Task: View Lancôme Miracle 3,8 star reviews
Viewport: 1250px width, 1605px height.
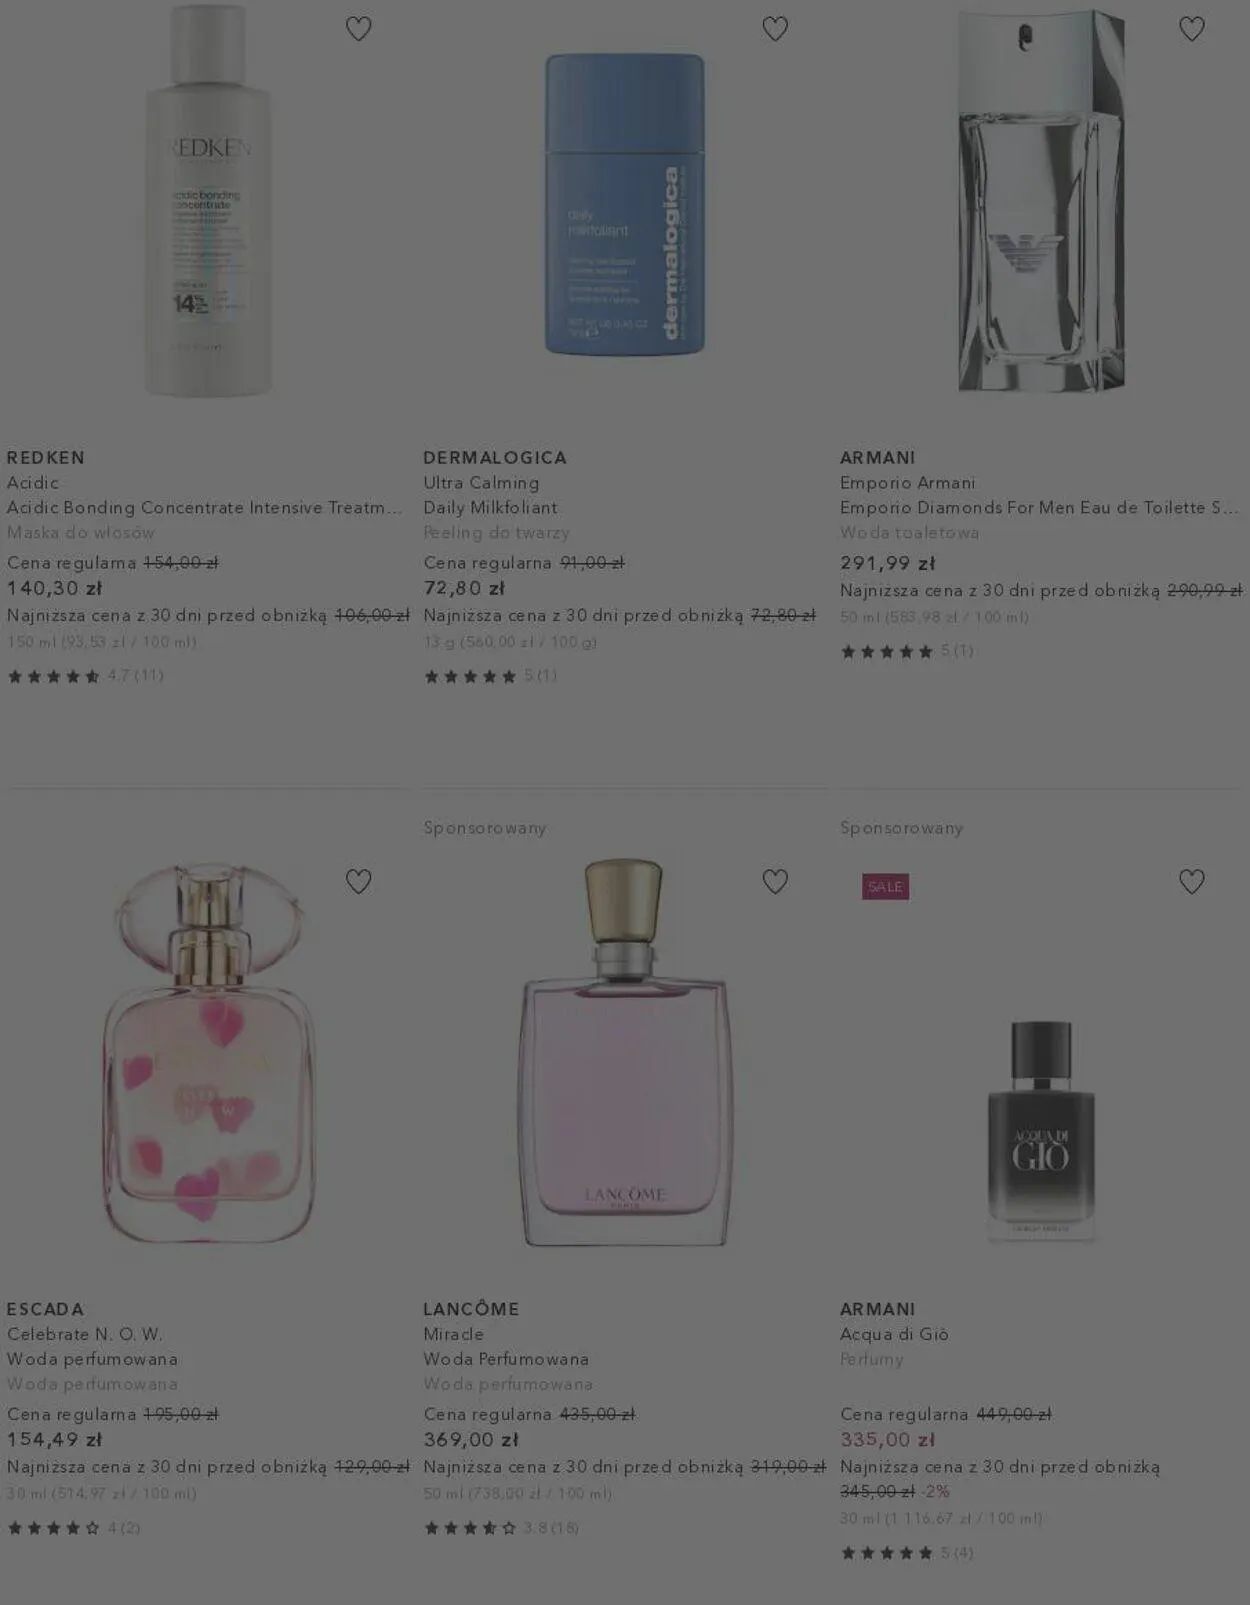Action: click(501, 1528)
